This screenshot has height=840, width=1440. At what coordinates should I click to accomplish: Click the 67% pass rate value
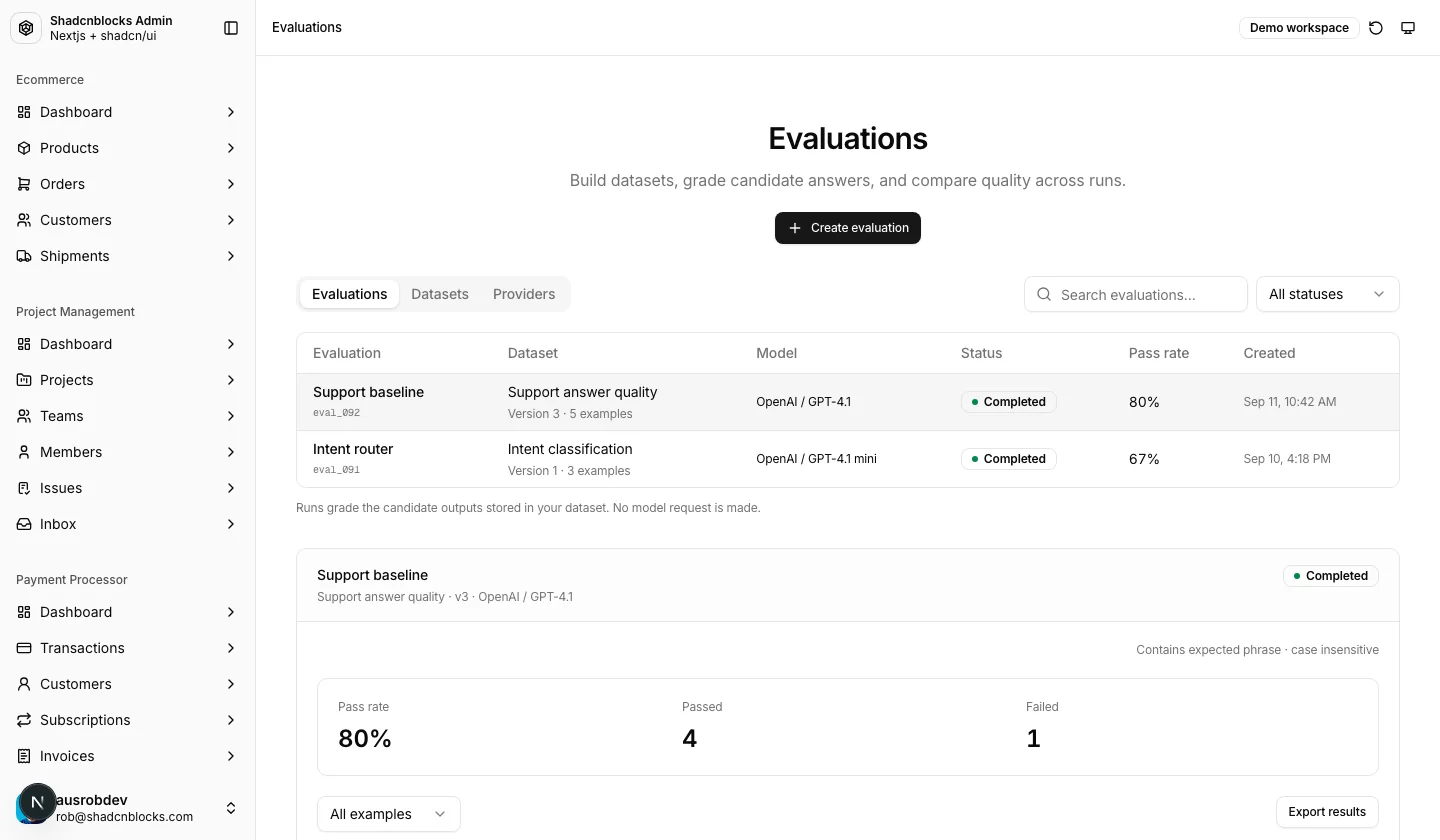pyautogui.click(x=1144, y=459)
